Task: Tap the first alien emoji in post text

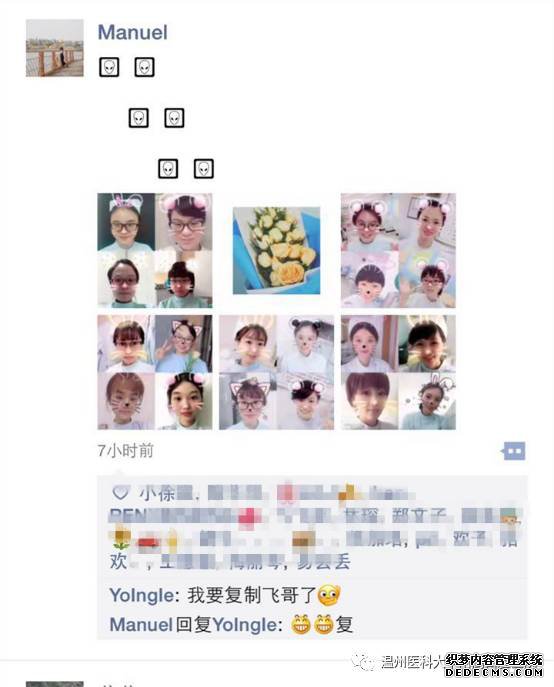Action: click(x=109, y=67)
